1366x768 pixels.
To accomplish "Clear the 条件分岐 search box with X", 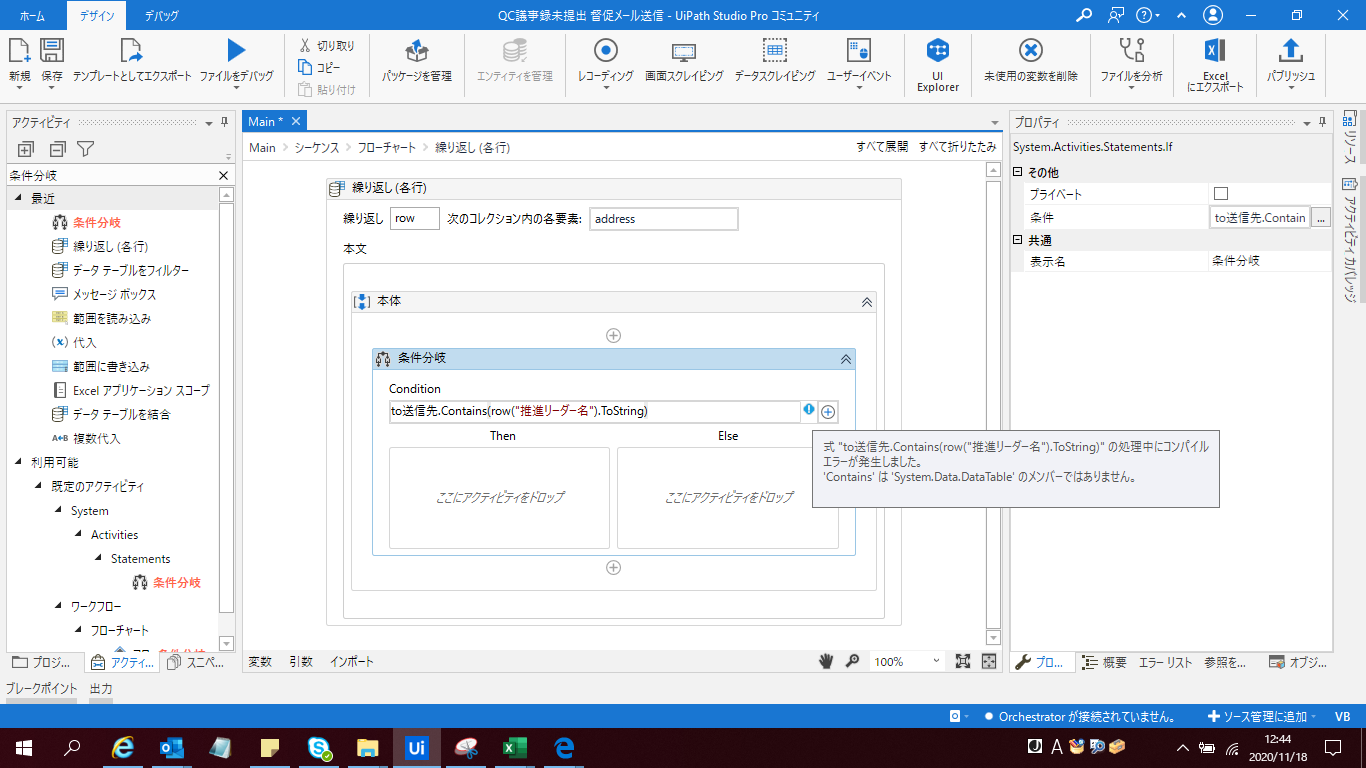I will click(224, 175).
